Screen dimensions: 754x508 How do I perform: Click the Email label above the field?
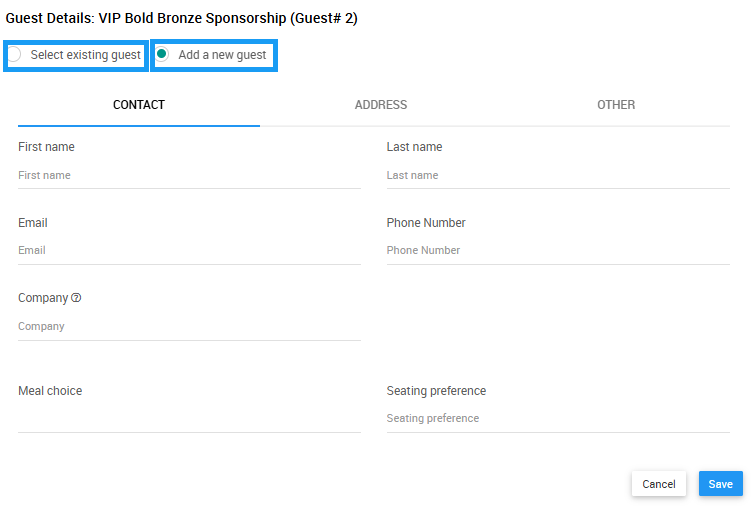coord(33,223)
